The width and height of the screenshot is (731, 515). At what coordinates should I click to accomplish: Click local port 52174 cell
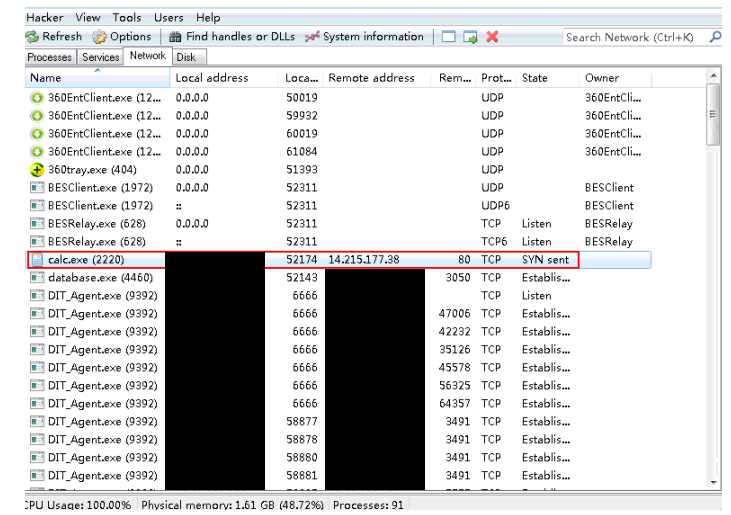(x=302, y=260)
